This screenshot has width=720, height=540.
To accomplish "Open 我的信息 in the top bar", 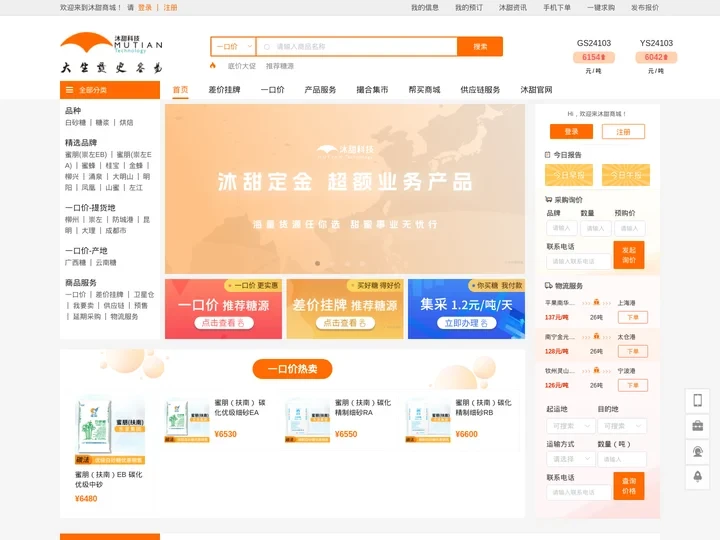I will [x=425, y=7].
